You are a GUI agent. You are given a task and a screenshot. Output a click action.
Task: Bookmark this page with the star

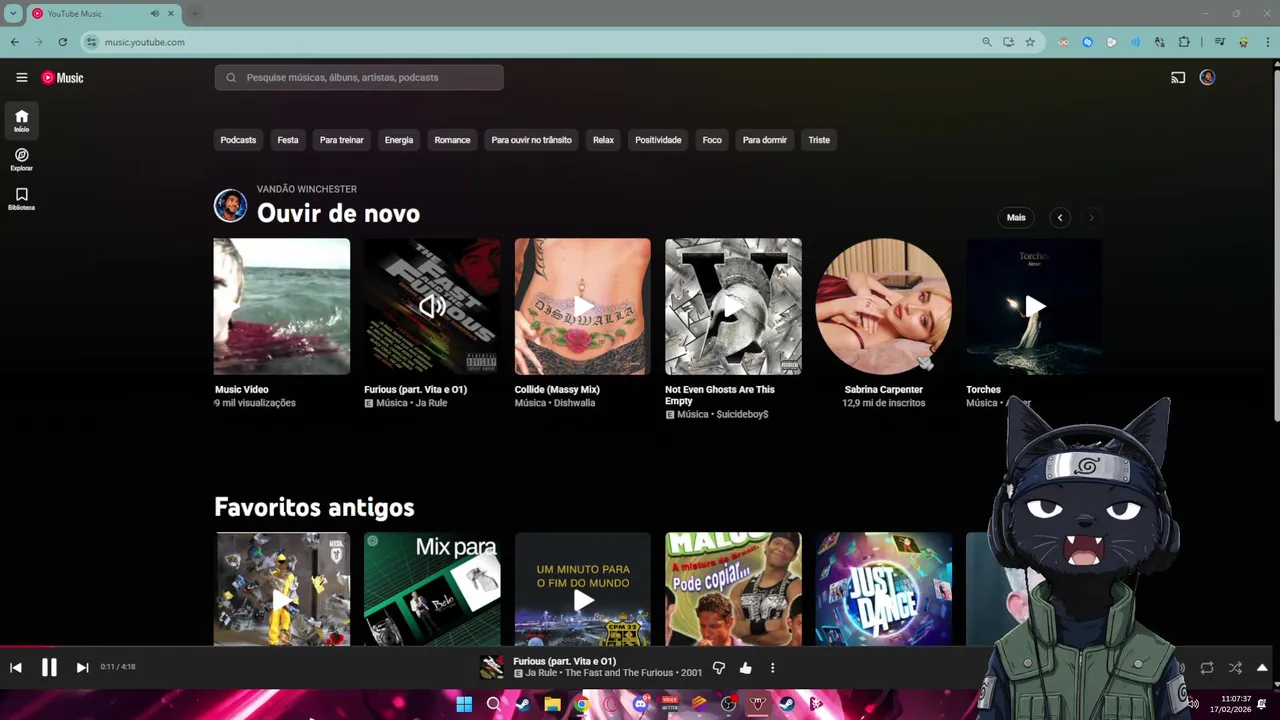(1030, 42)
